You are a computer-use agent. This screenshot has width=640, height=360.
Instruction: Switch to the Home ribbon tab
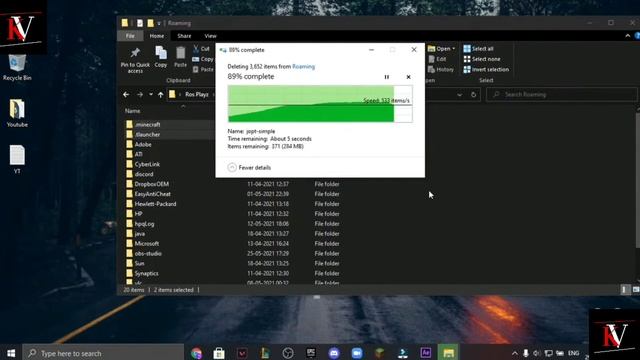click(x=157, y=36)
